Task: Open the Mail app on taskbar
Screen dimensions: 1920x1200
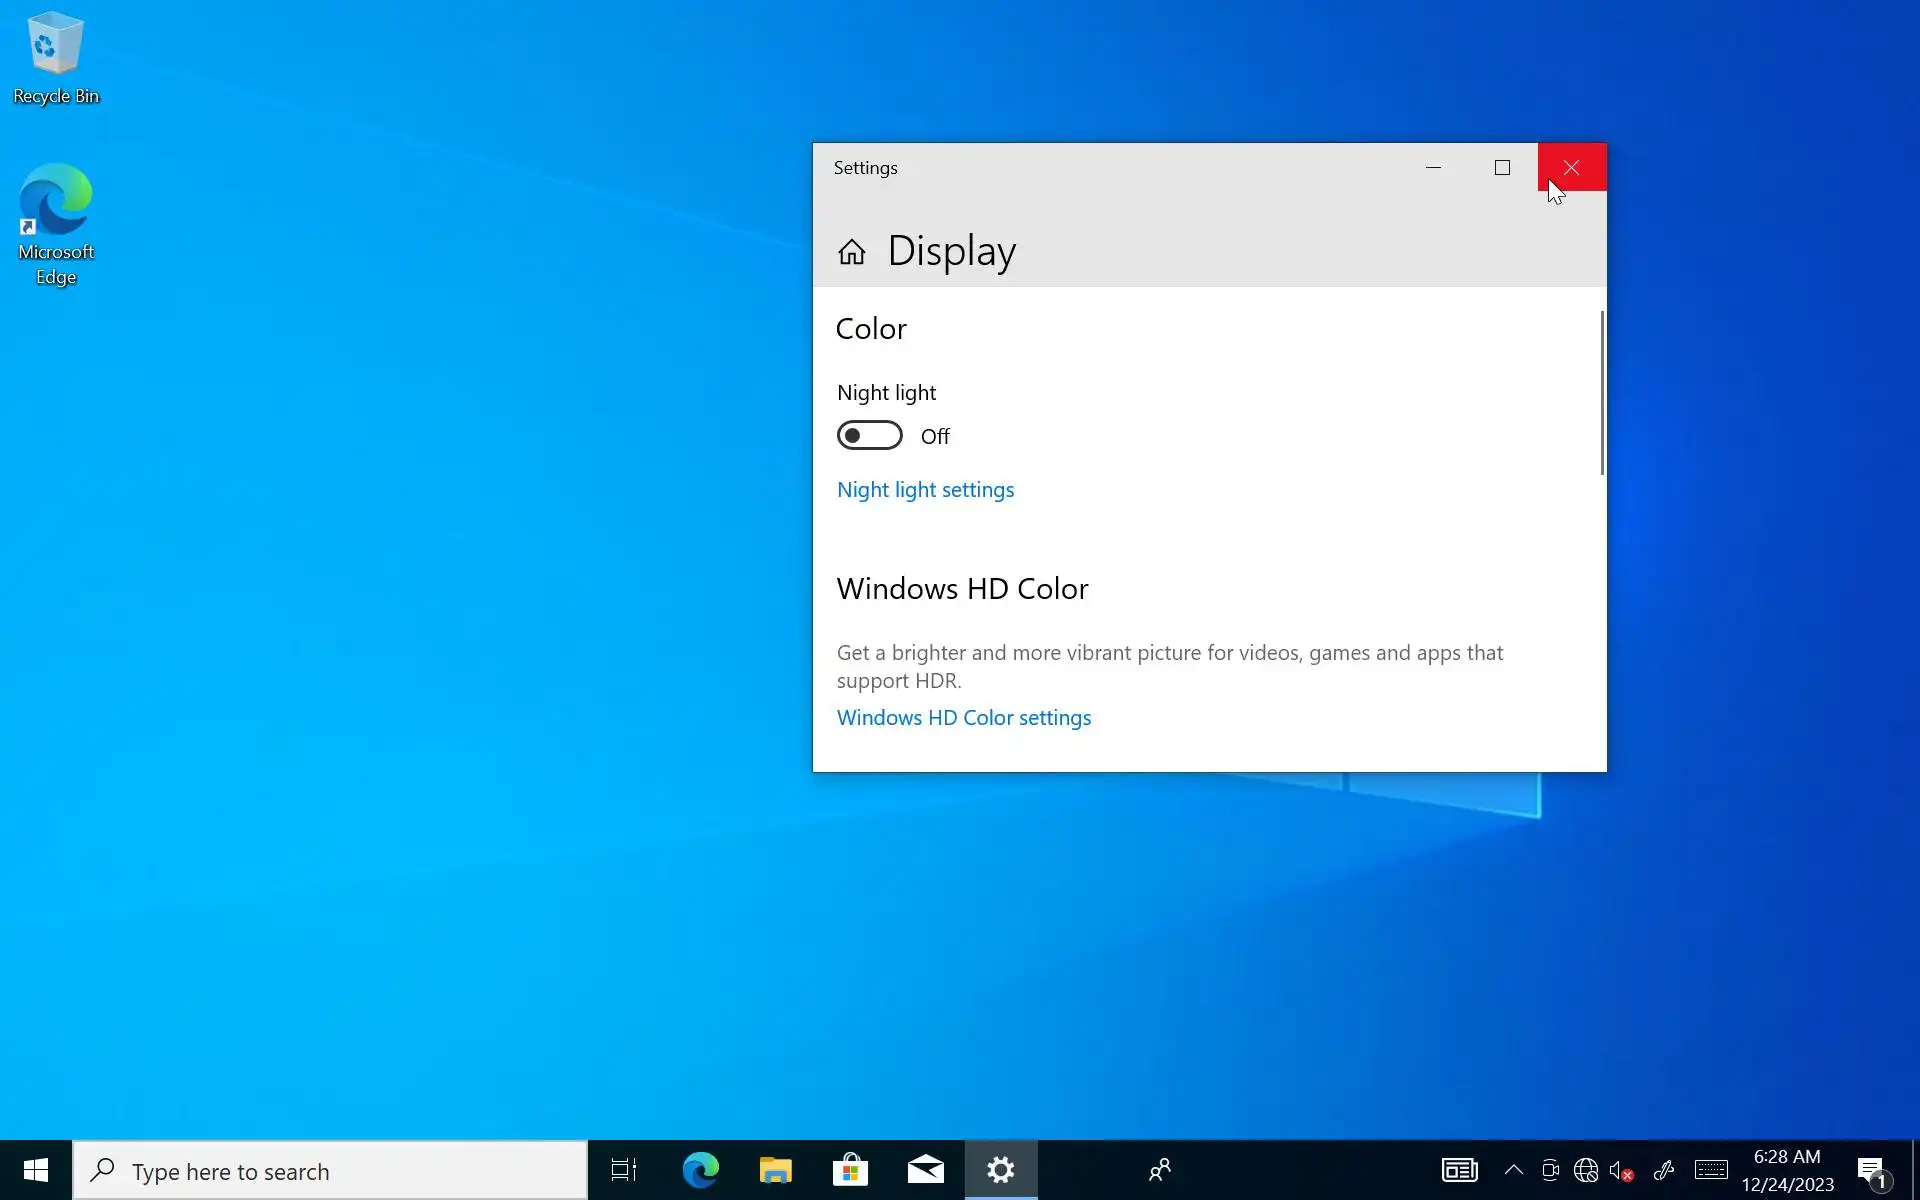Action: pos(925,1170)
